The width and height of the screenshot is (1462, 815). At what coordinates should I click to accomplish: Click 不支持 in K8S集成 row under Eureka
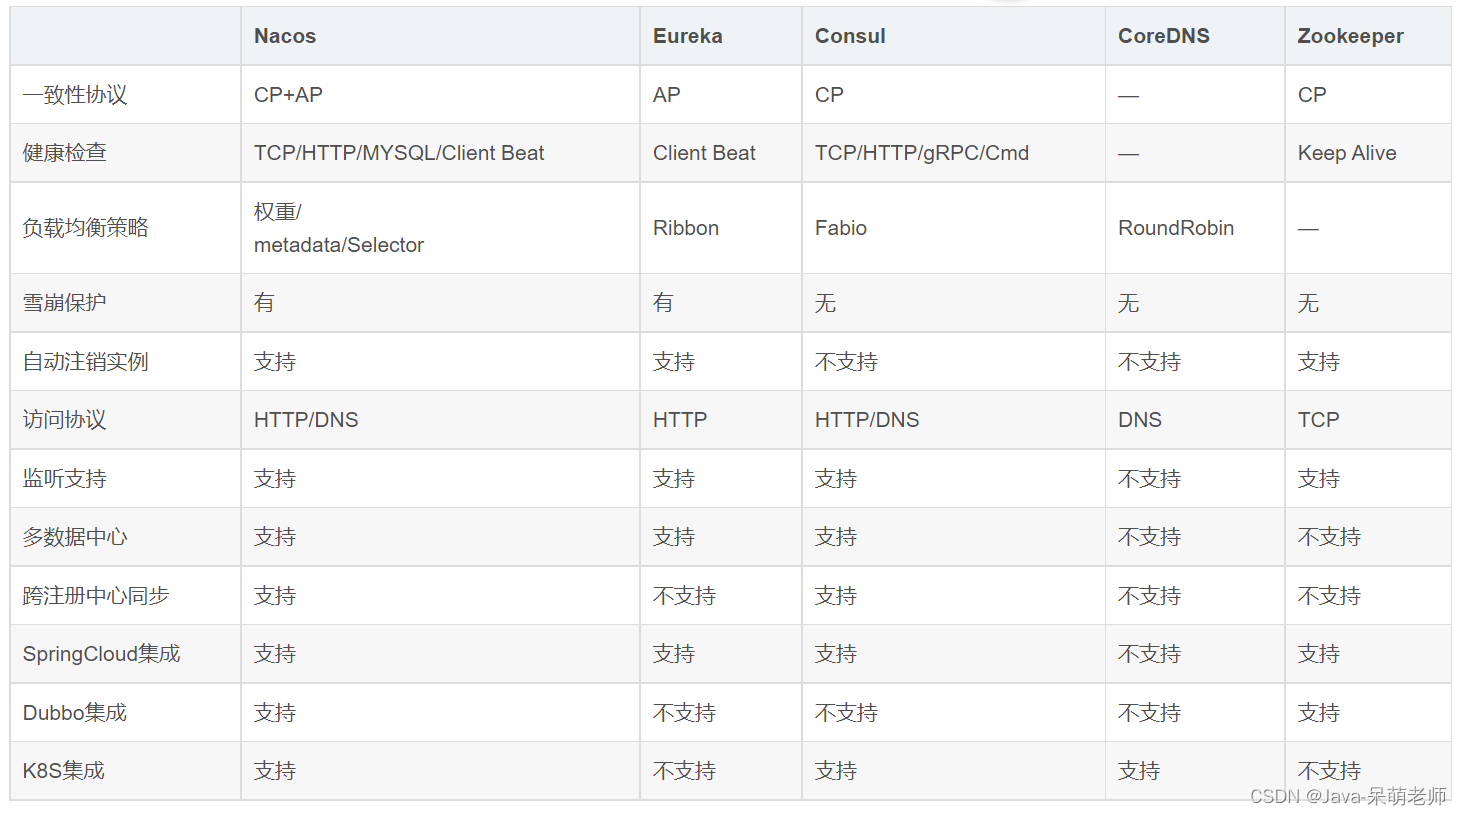click(684, 771)
